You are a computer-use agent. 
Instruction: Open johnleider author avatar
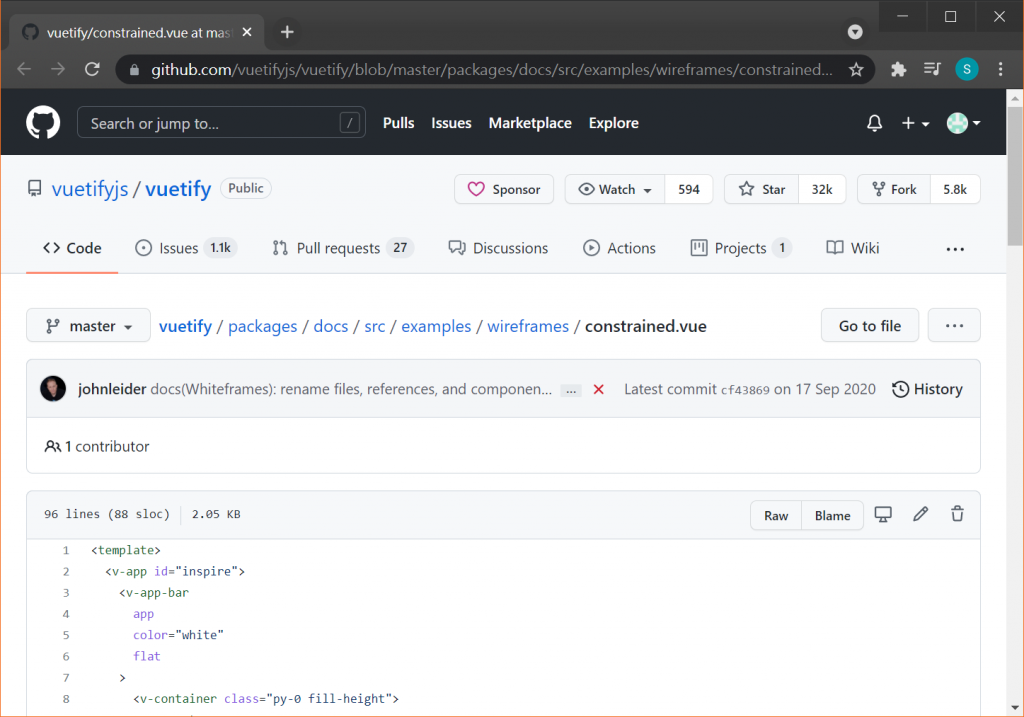tap(53, 389)
